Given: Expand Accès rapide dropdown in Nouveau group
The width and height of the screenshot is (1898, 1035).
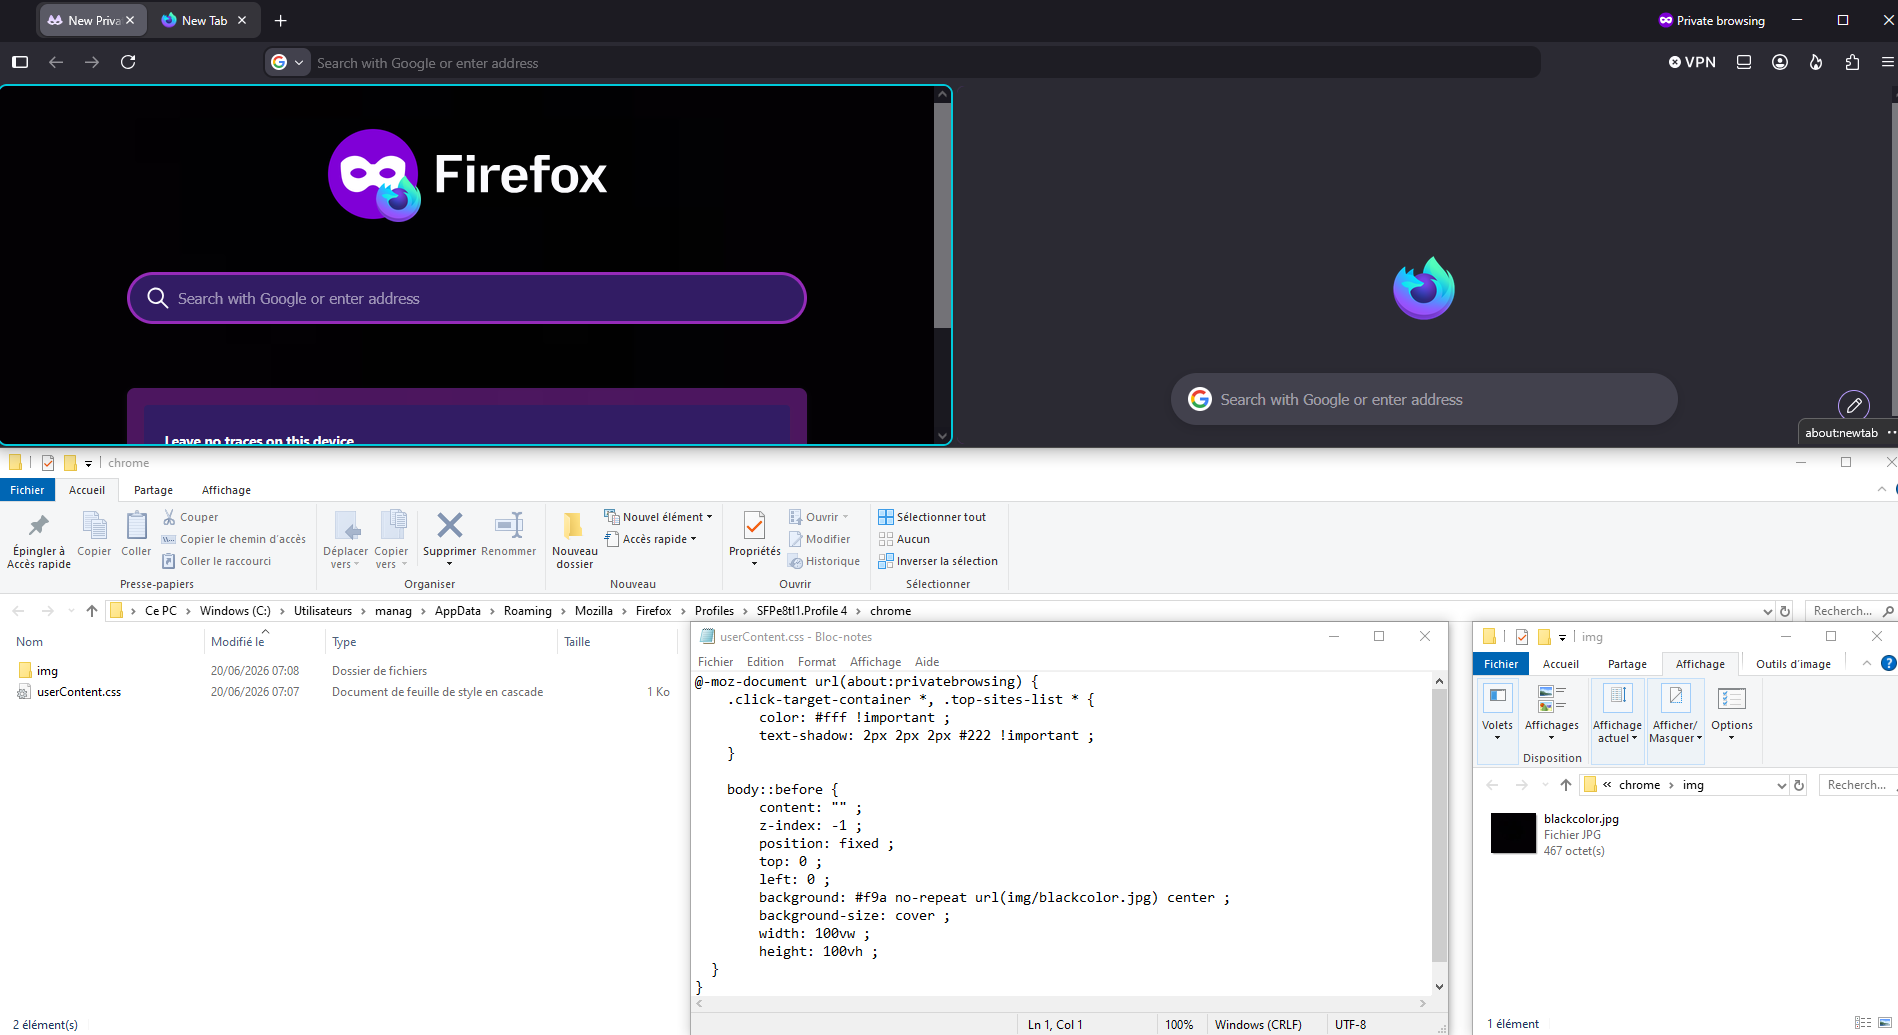Looking at the screenshot, I should [693, 539].
